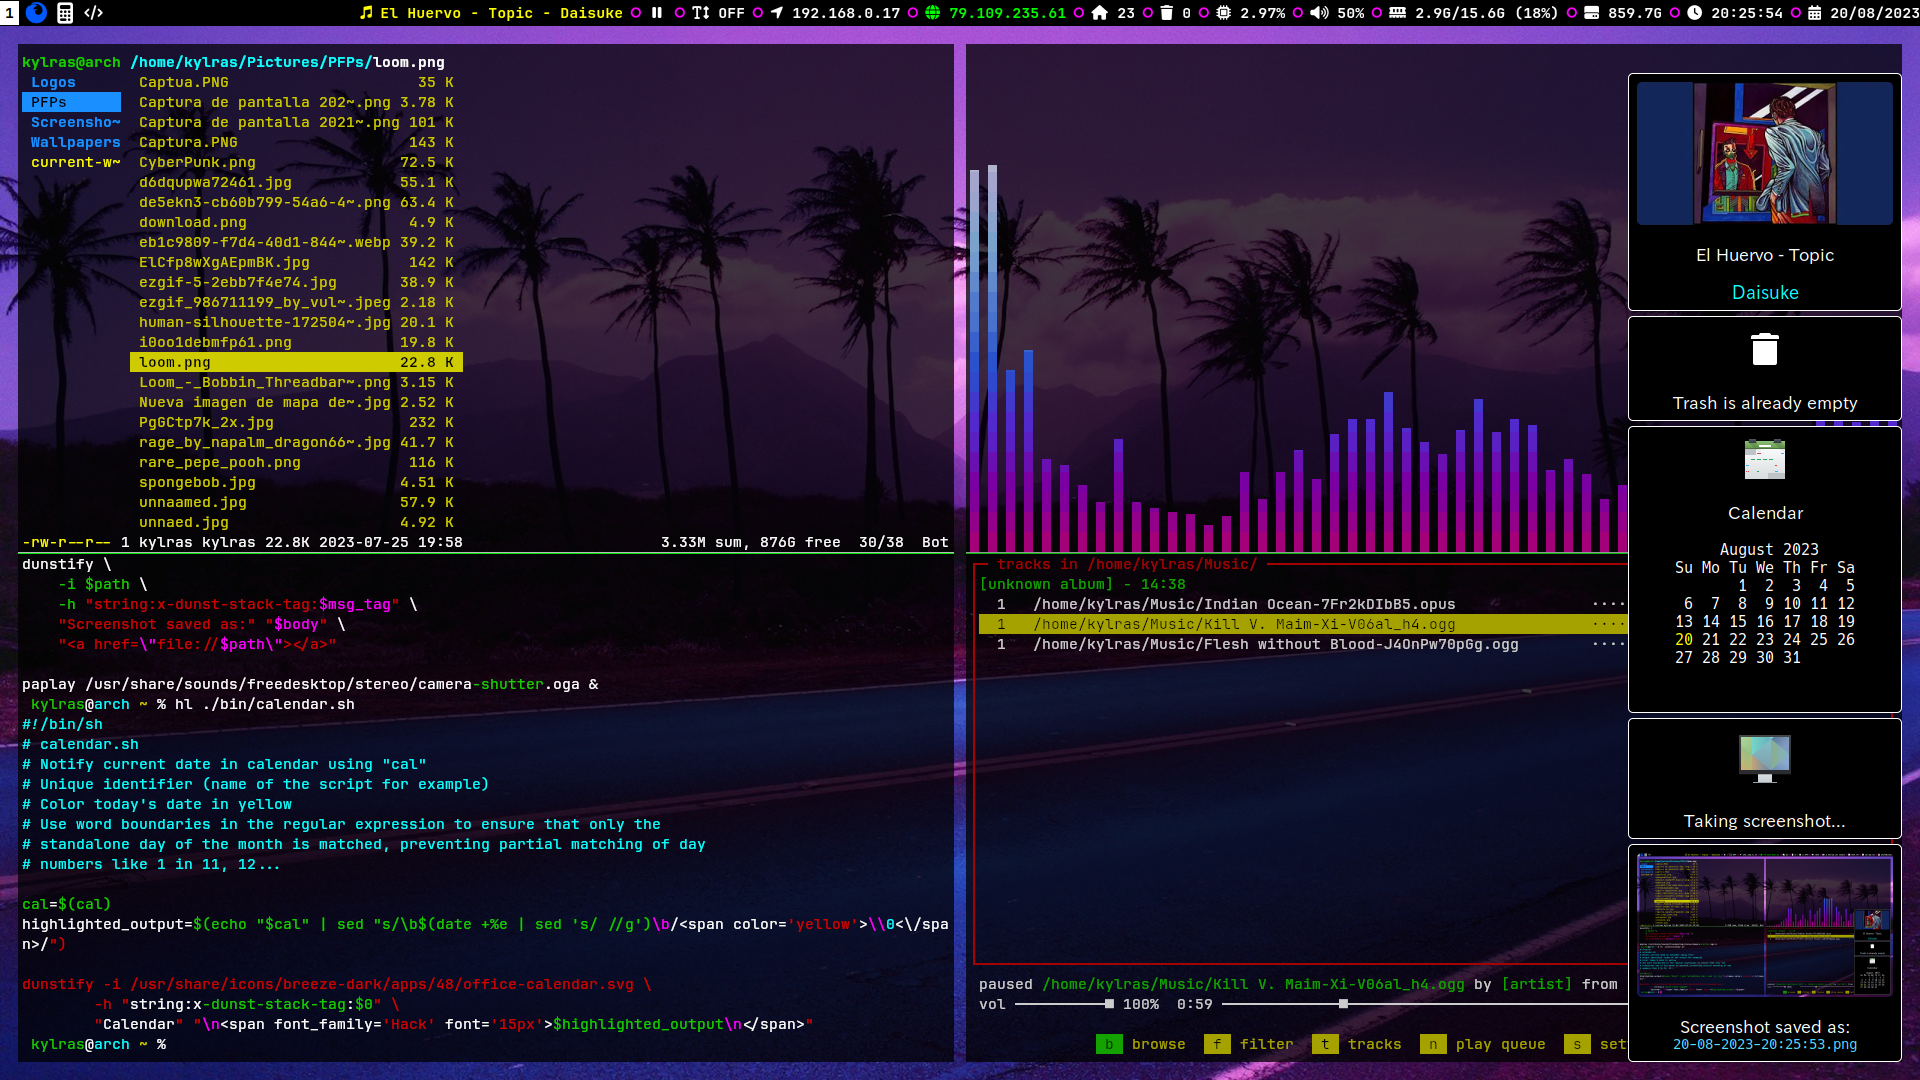Select highlighted Kill V. Maim track

(1302, 624)
